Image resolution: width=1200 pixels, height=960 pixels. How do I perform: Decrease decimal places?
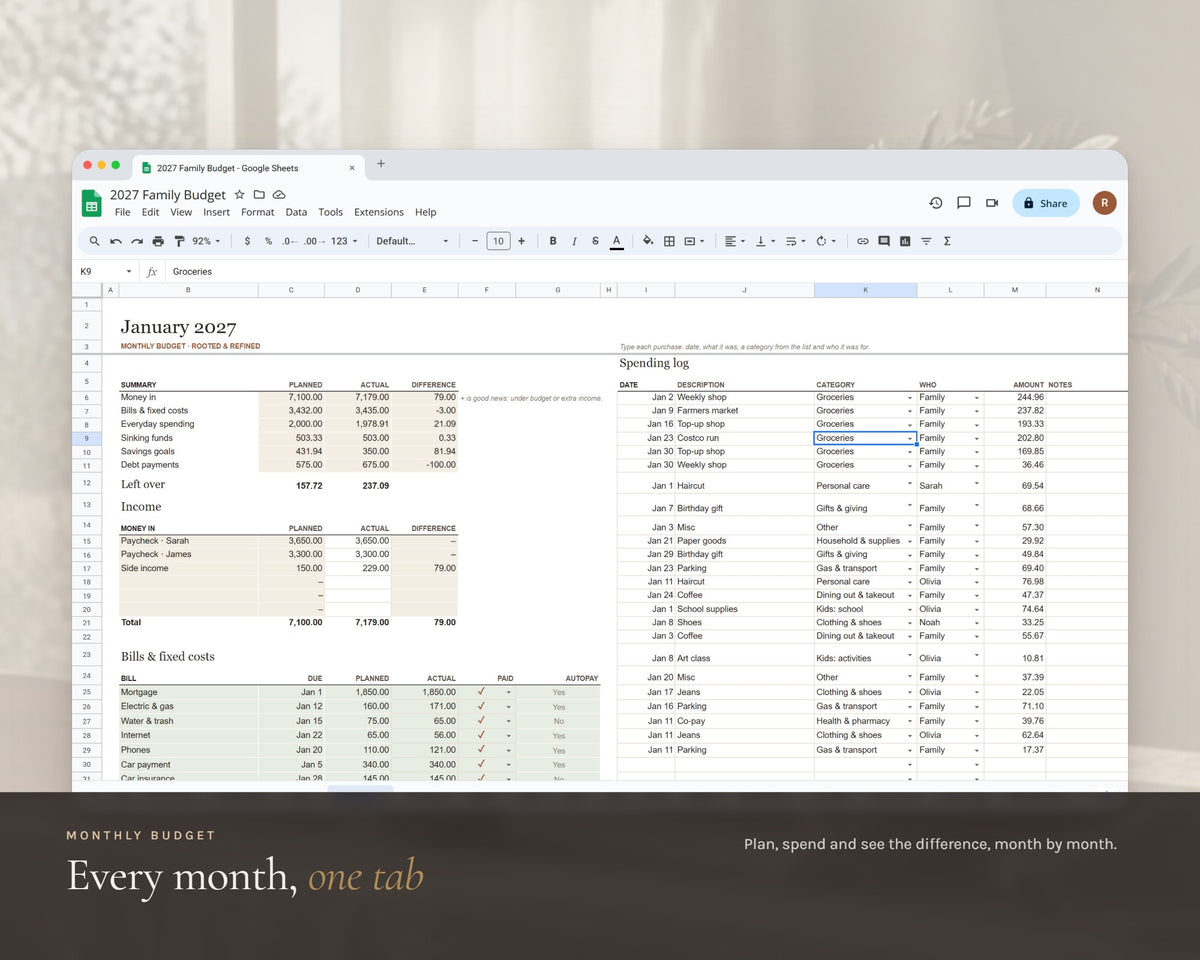[288, 241]
